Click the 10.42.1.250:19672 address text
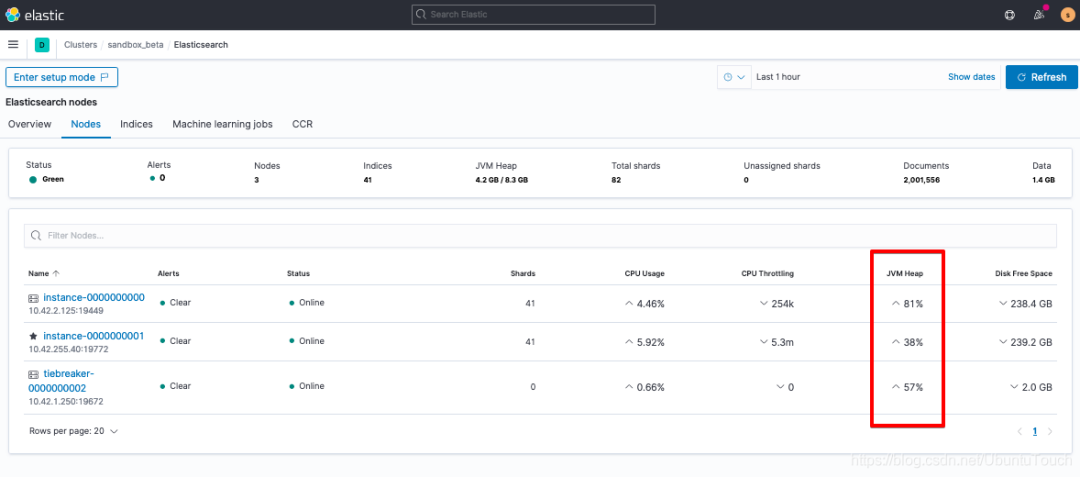The width and height of the screenshot is (1080, 477). click(65, 401)
